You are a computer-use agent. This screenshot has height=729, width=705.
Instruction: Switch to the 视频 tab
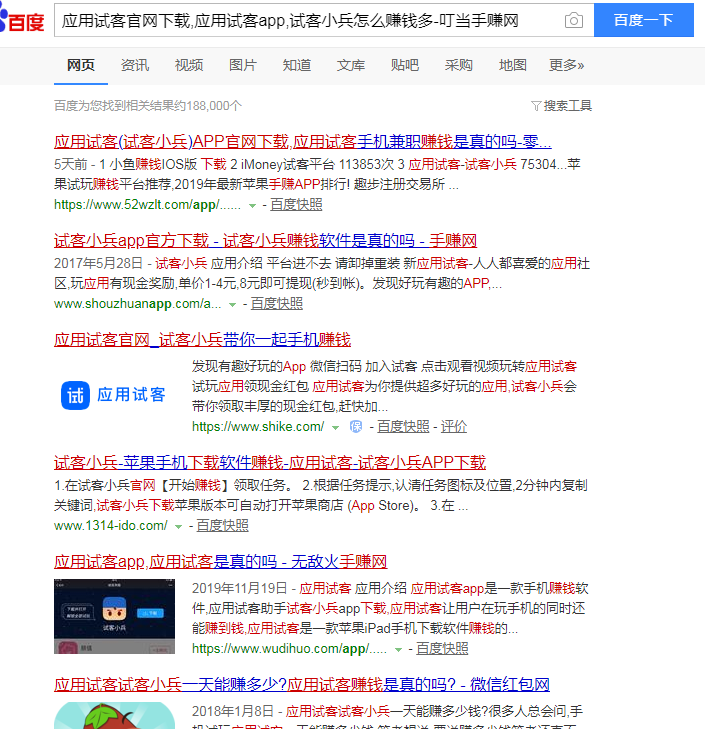tap(189, 65)
